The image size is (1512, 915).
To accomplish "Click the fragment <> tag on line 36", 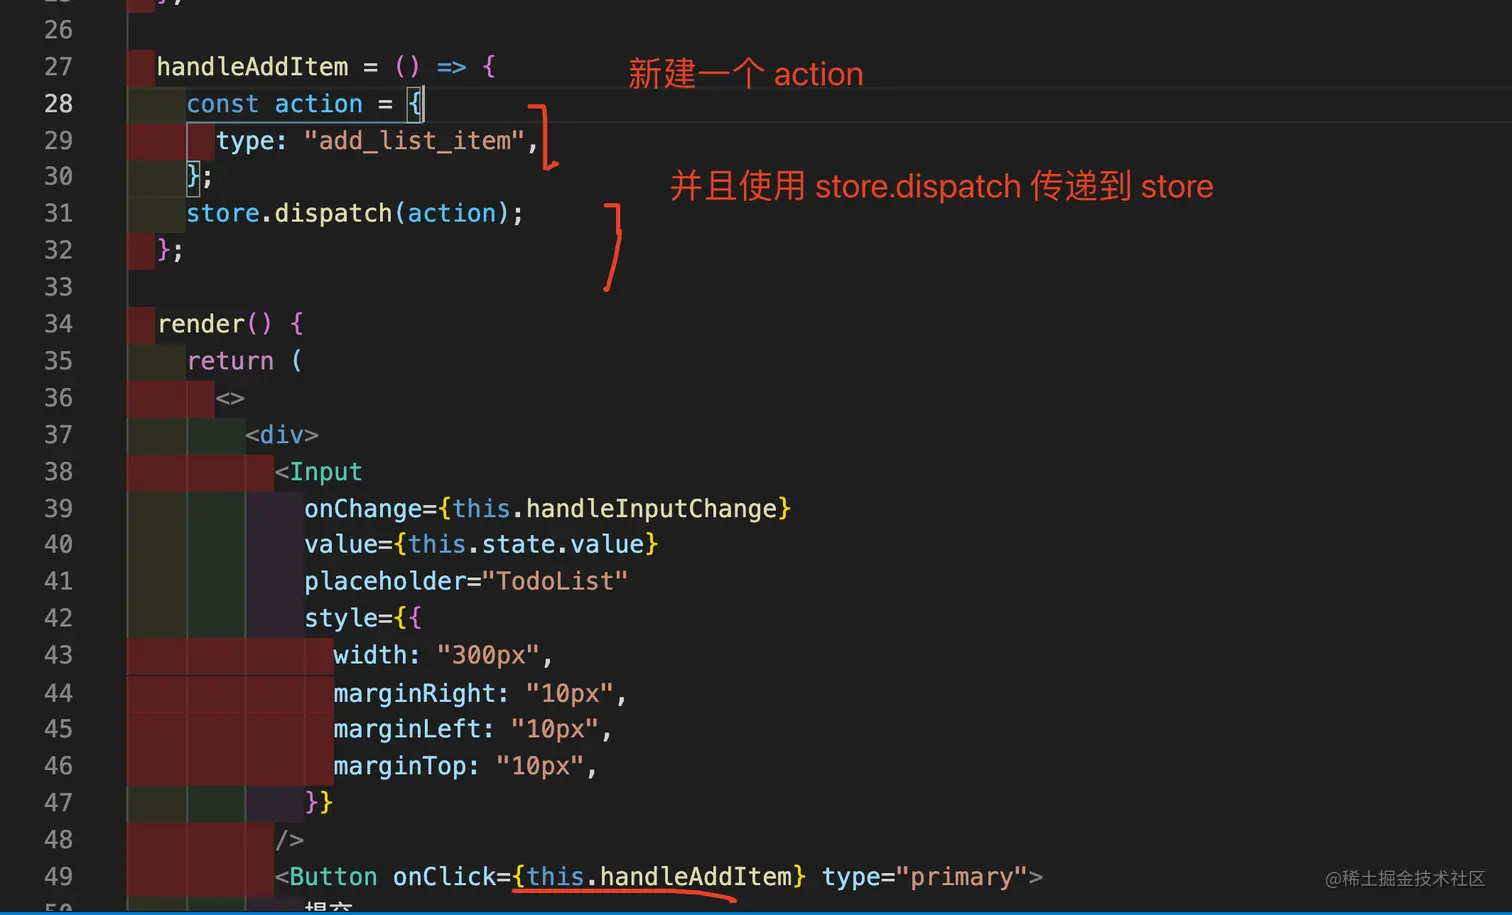I will (230, 398).
